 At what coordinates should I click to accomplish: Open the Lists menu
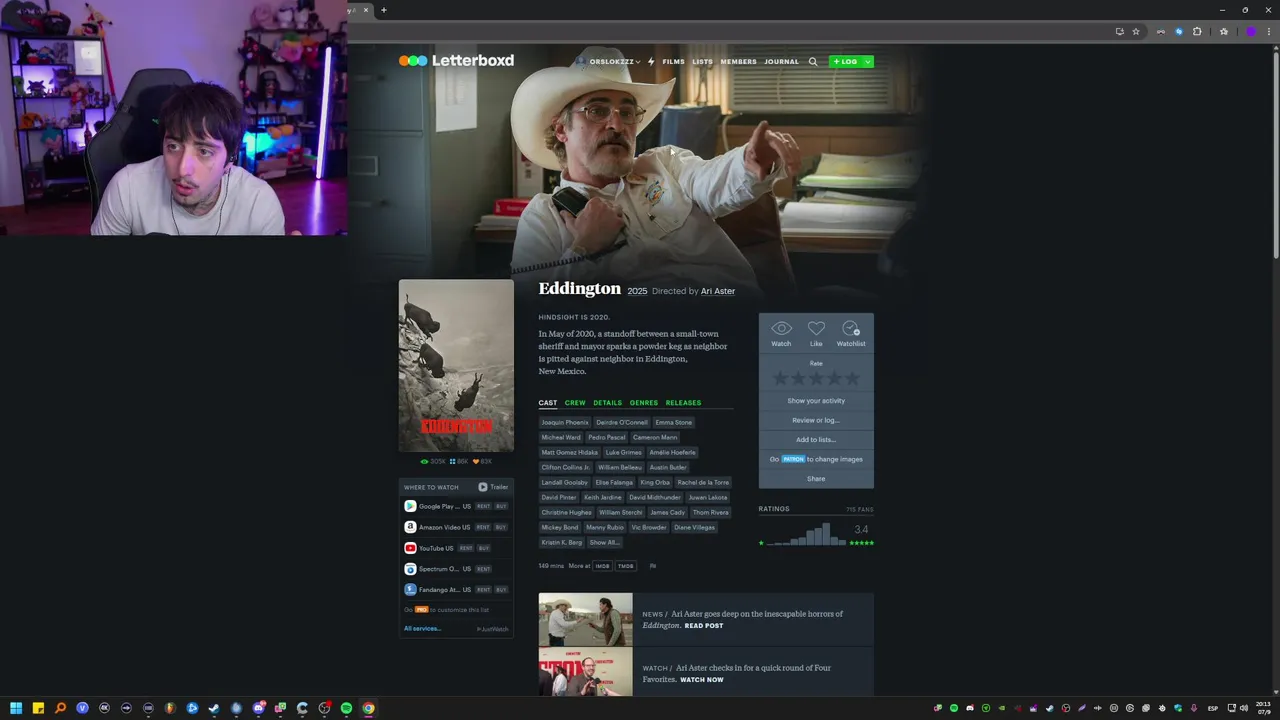pos(703,62)
